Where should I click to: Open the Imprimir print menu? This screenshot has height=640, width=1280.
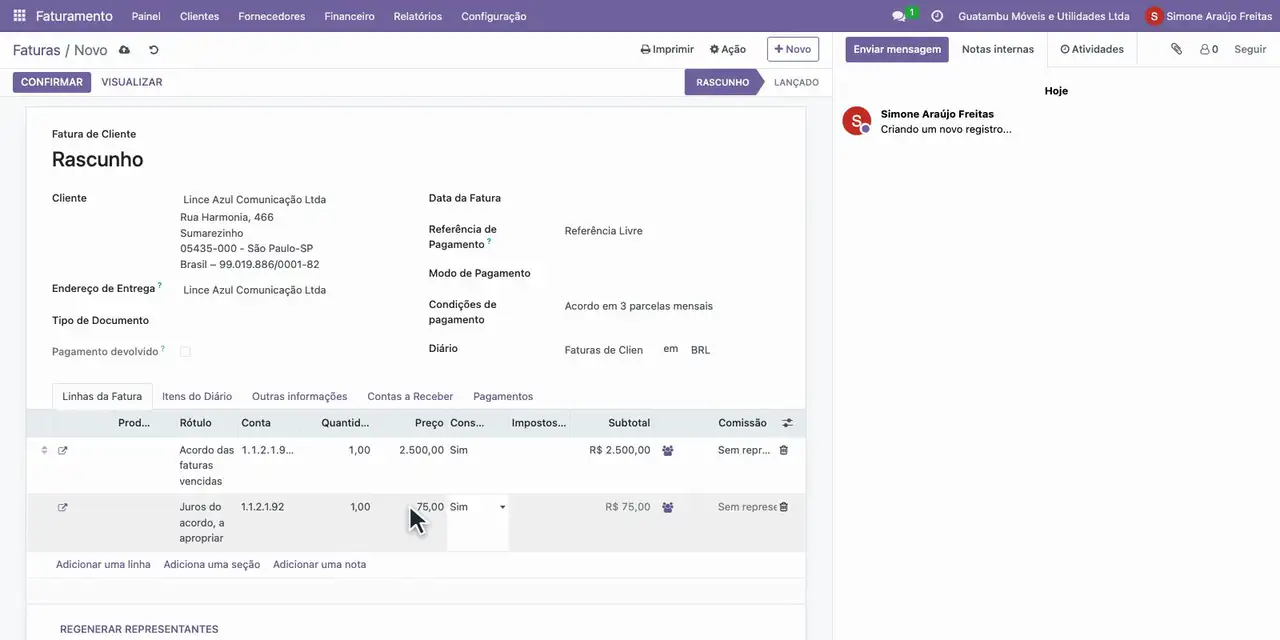pos(667,49)
